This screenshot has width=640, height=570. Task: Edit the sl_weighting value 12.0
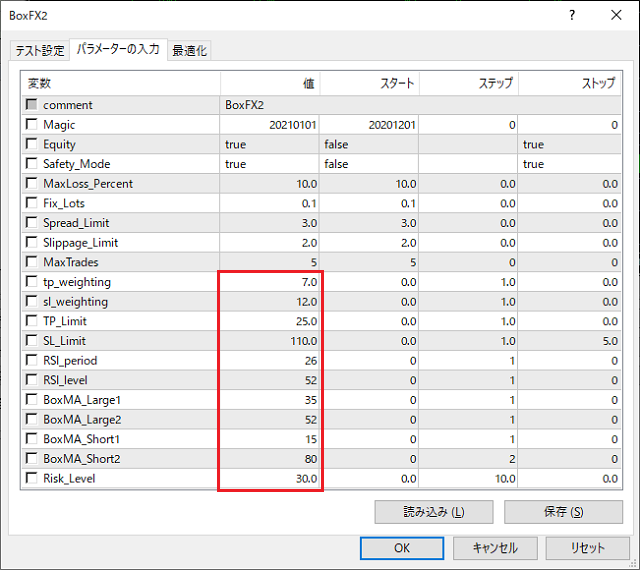pyautogui.click(x=269, y=301)
